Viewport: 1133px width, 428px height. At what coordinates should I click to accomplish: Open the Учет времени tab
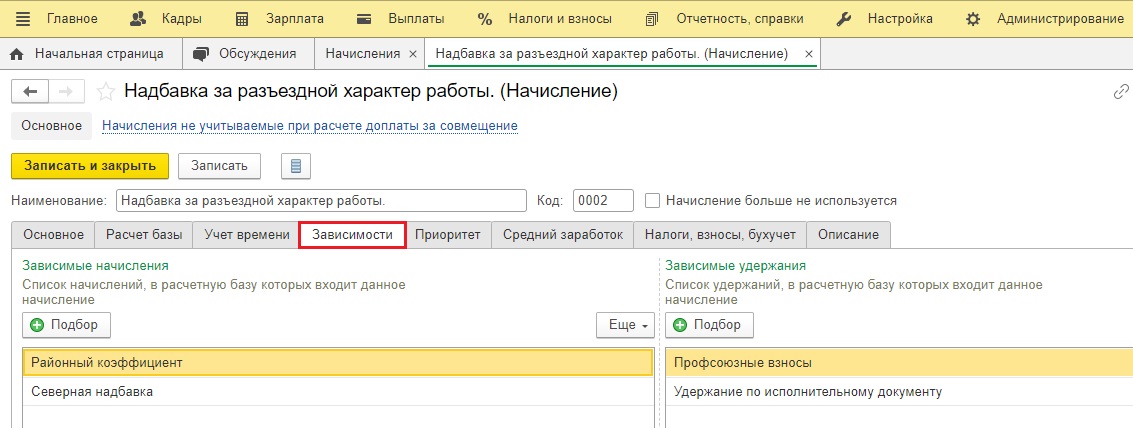pyautogui.click(x=247, y=235)
